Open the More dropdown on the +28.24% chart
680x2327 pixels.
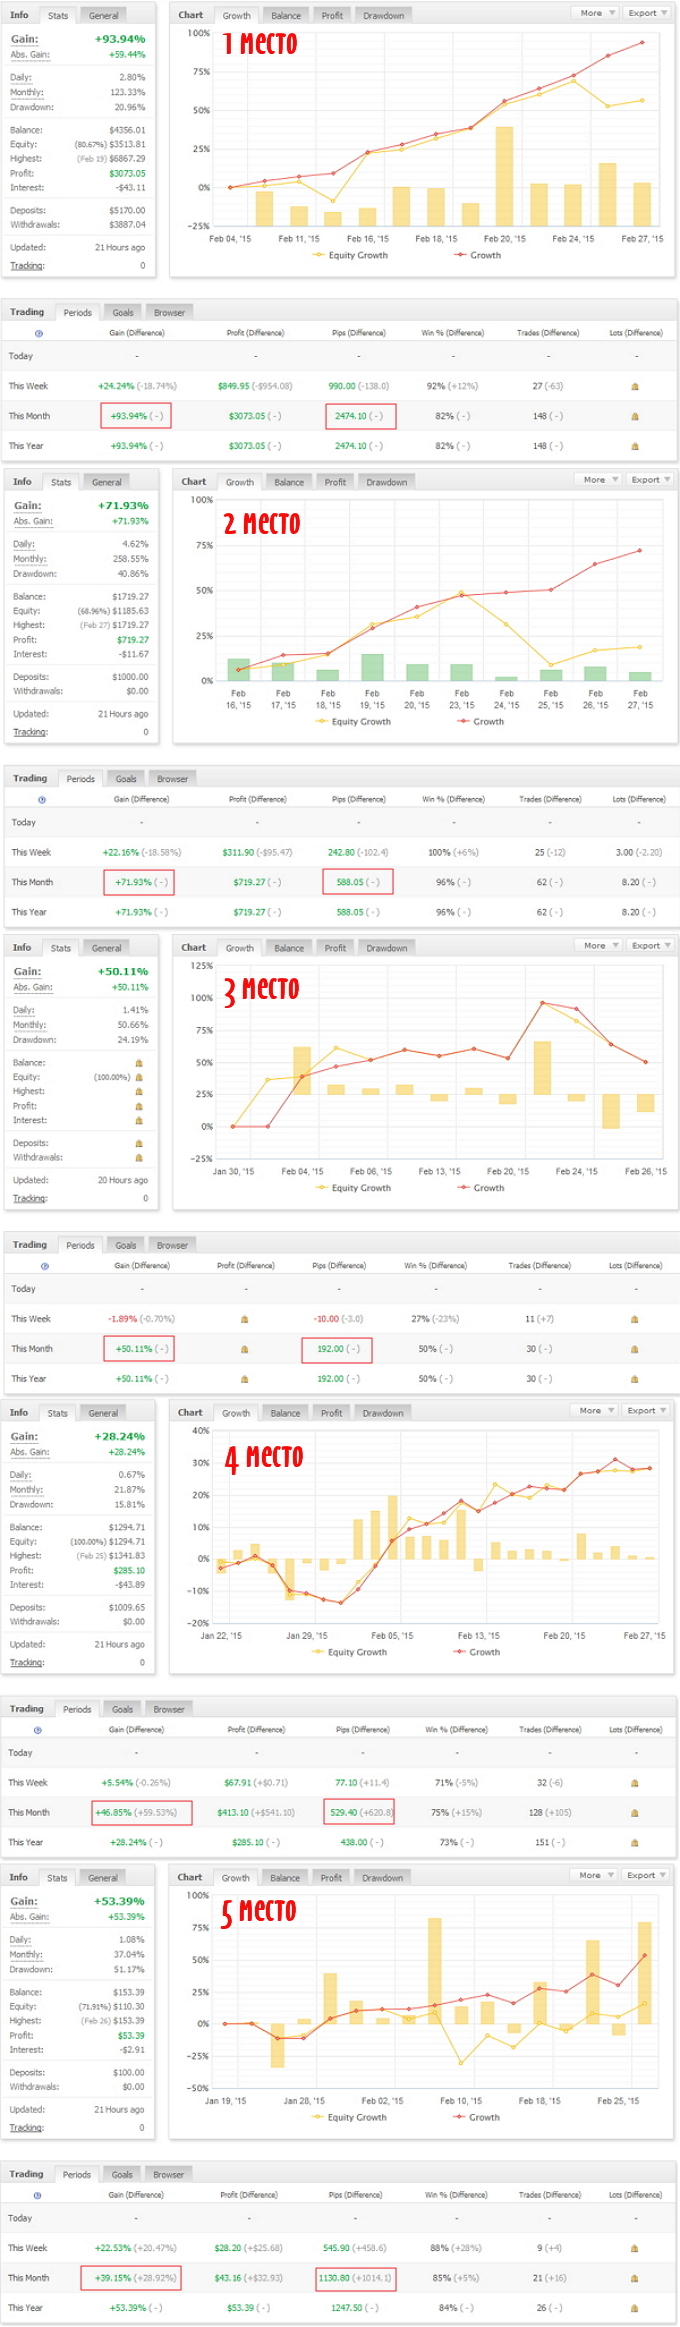pyautogui.click(x=596, y=1410)
